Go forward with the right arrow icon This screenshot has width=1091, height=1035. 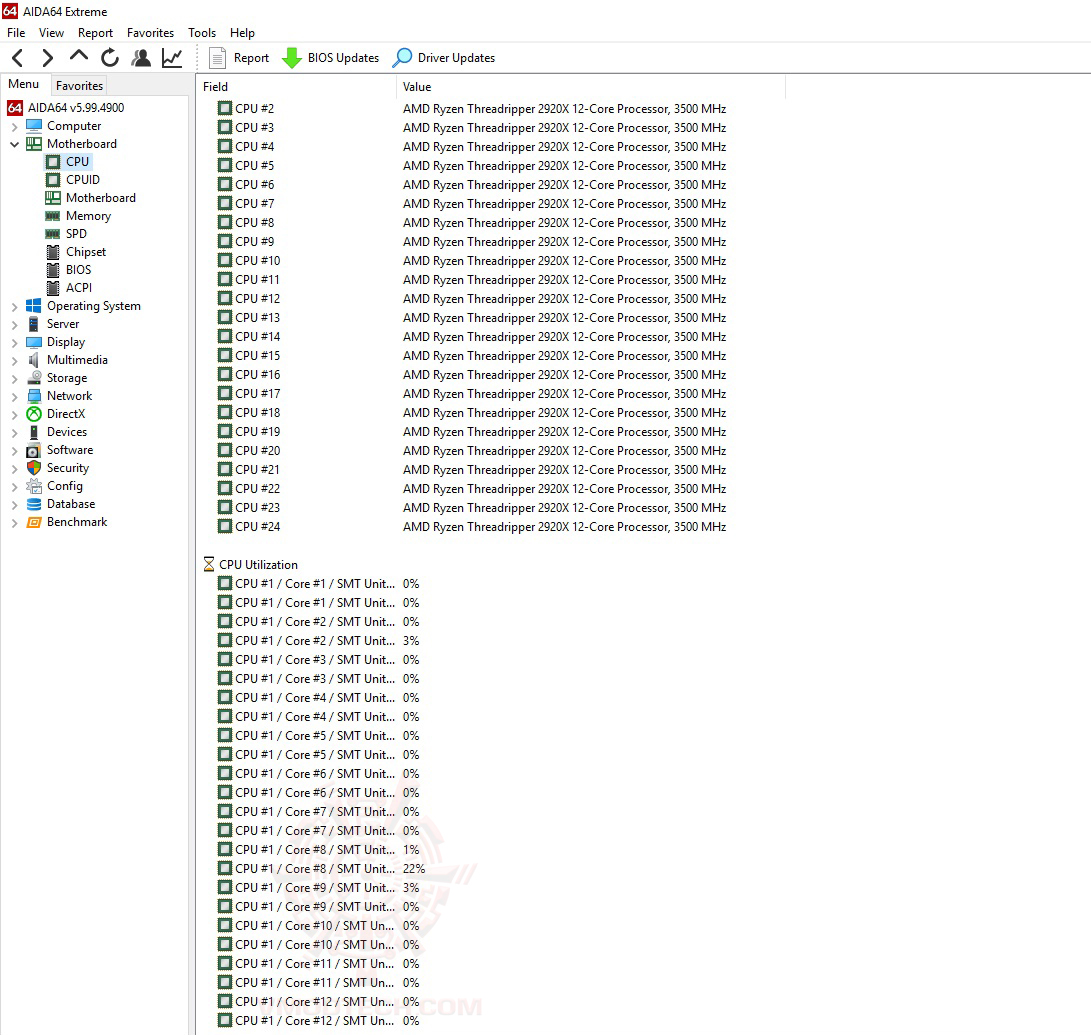47,58
